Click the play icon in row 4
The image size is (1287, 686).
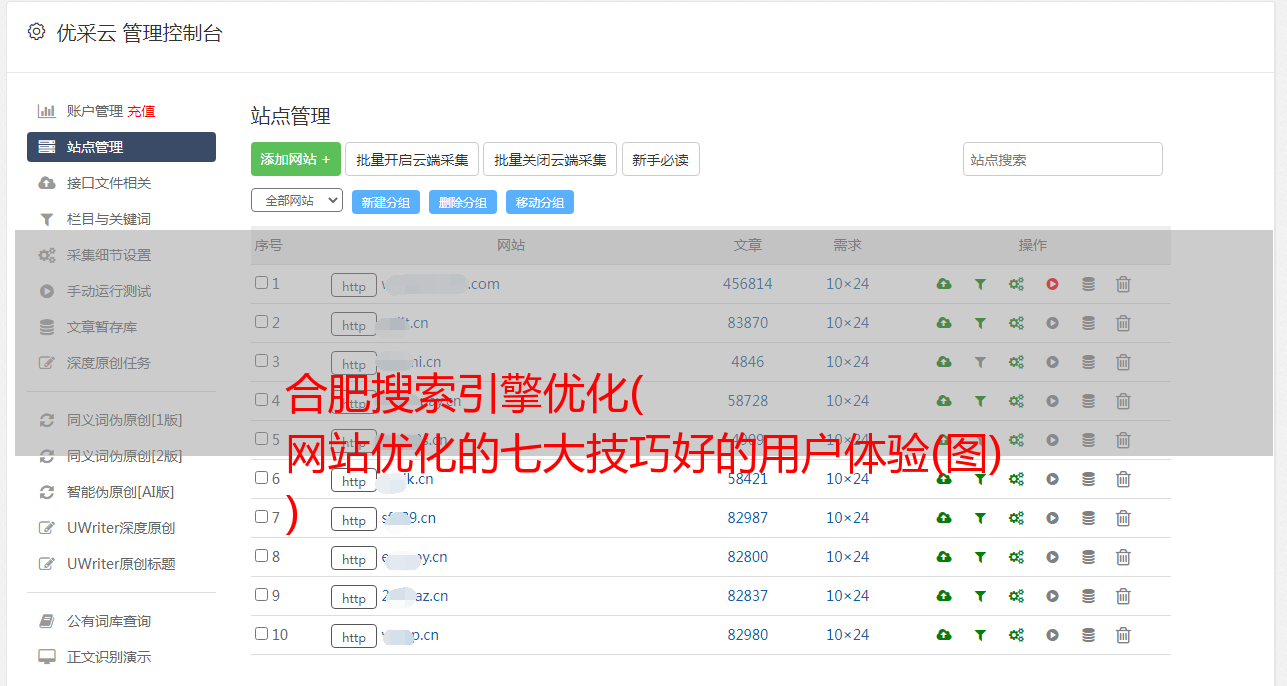coord(1052,401)
